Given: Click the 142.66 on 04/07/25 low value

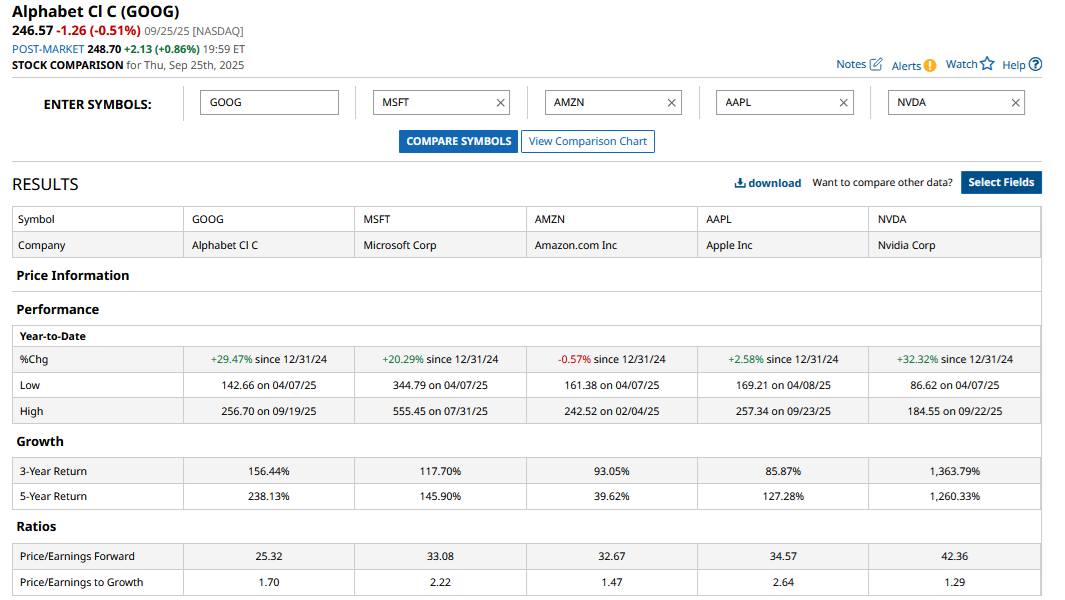Looking at the screenshot, I should coord(269,385).
